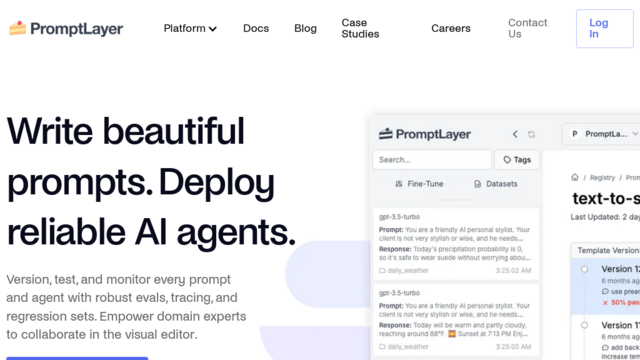Screen dimensions: 640x360
Task: Open the Contact Us link
Action: (527, 28)
